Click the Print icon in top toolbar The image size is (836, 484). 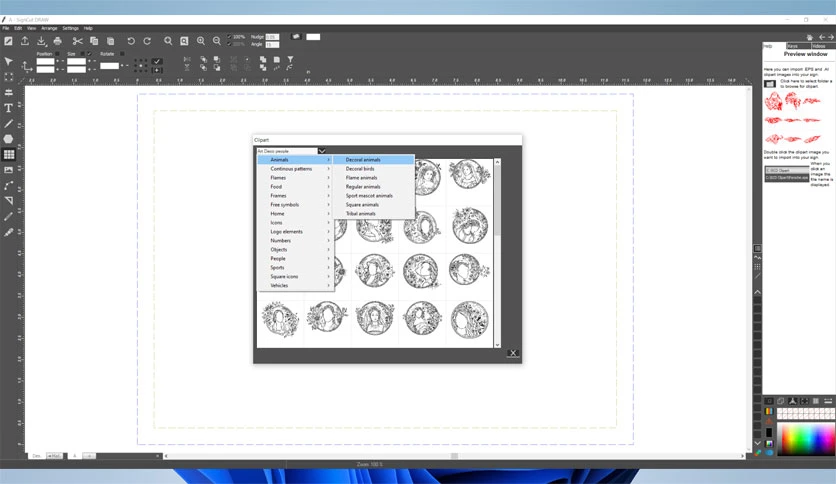pos(58,41)
